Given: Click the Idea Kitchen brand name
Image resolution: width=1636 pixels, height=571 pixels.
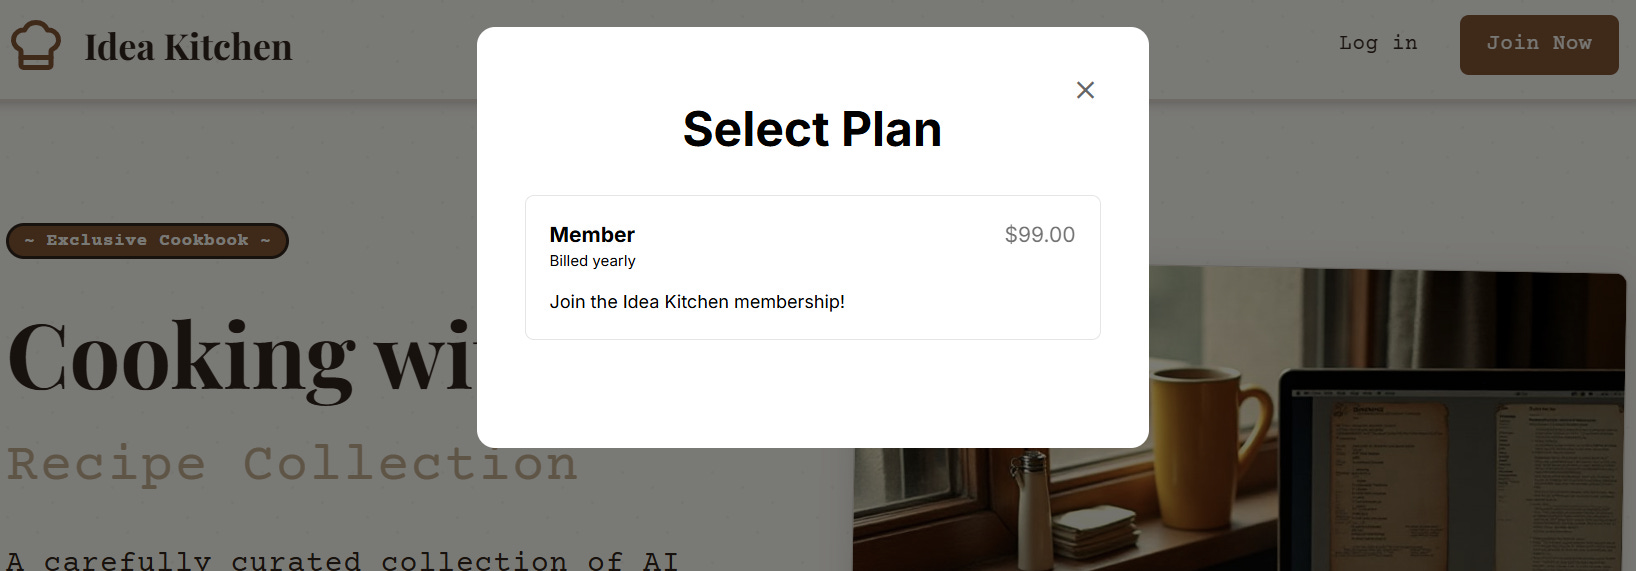Looking at the screenshot, I should [x=188, y=47].
